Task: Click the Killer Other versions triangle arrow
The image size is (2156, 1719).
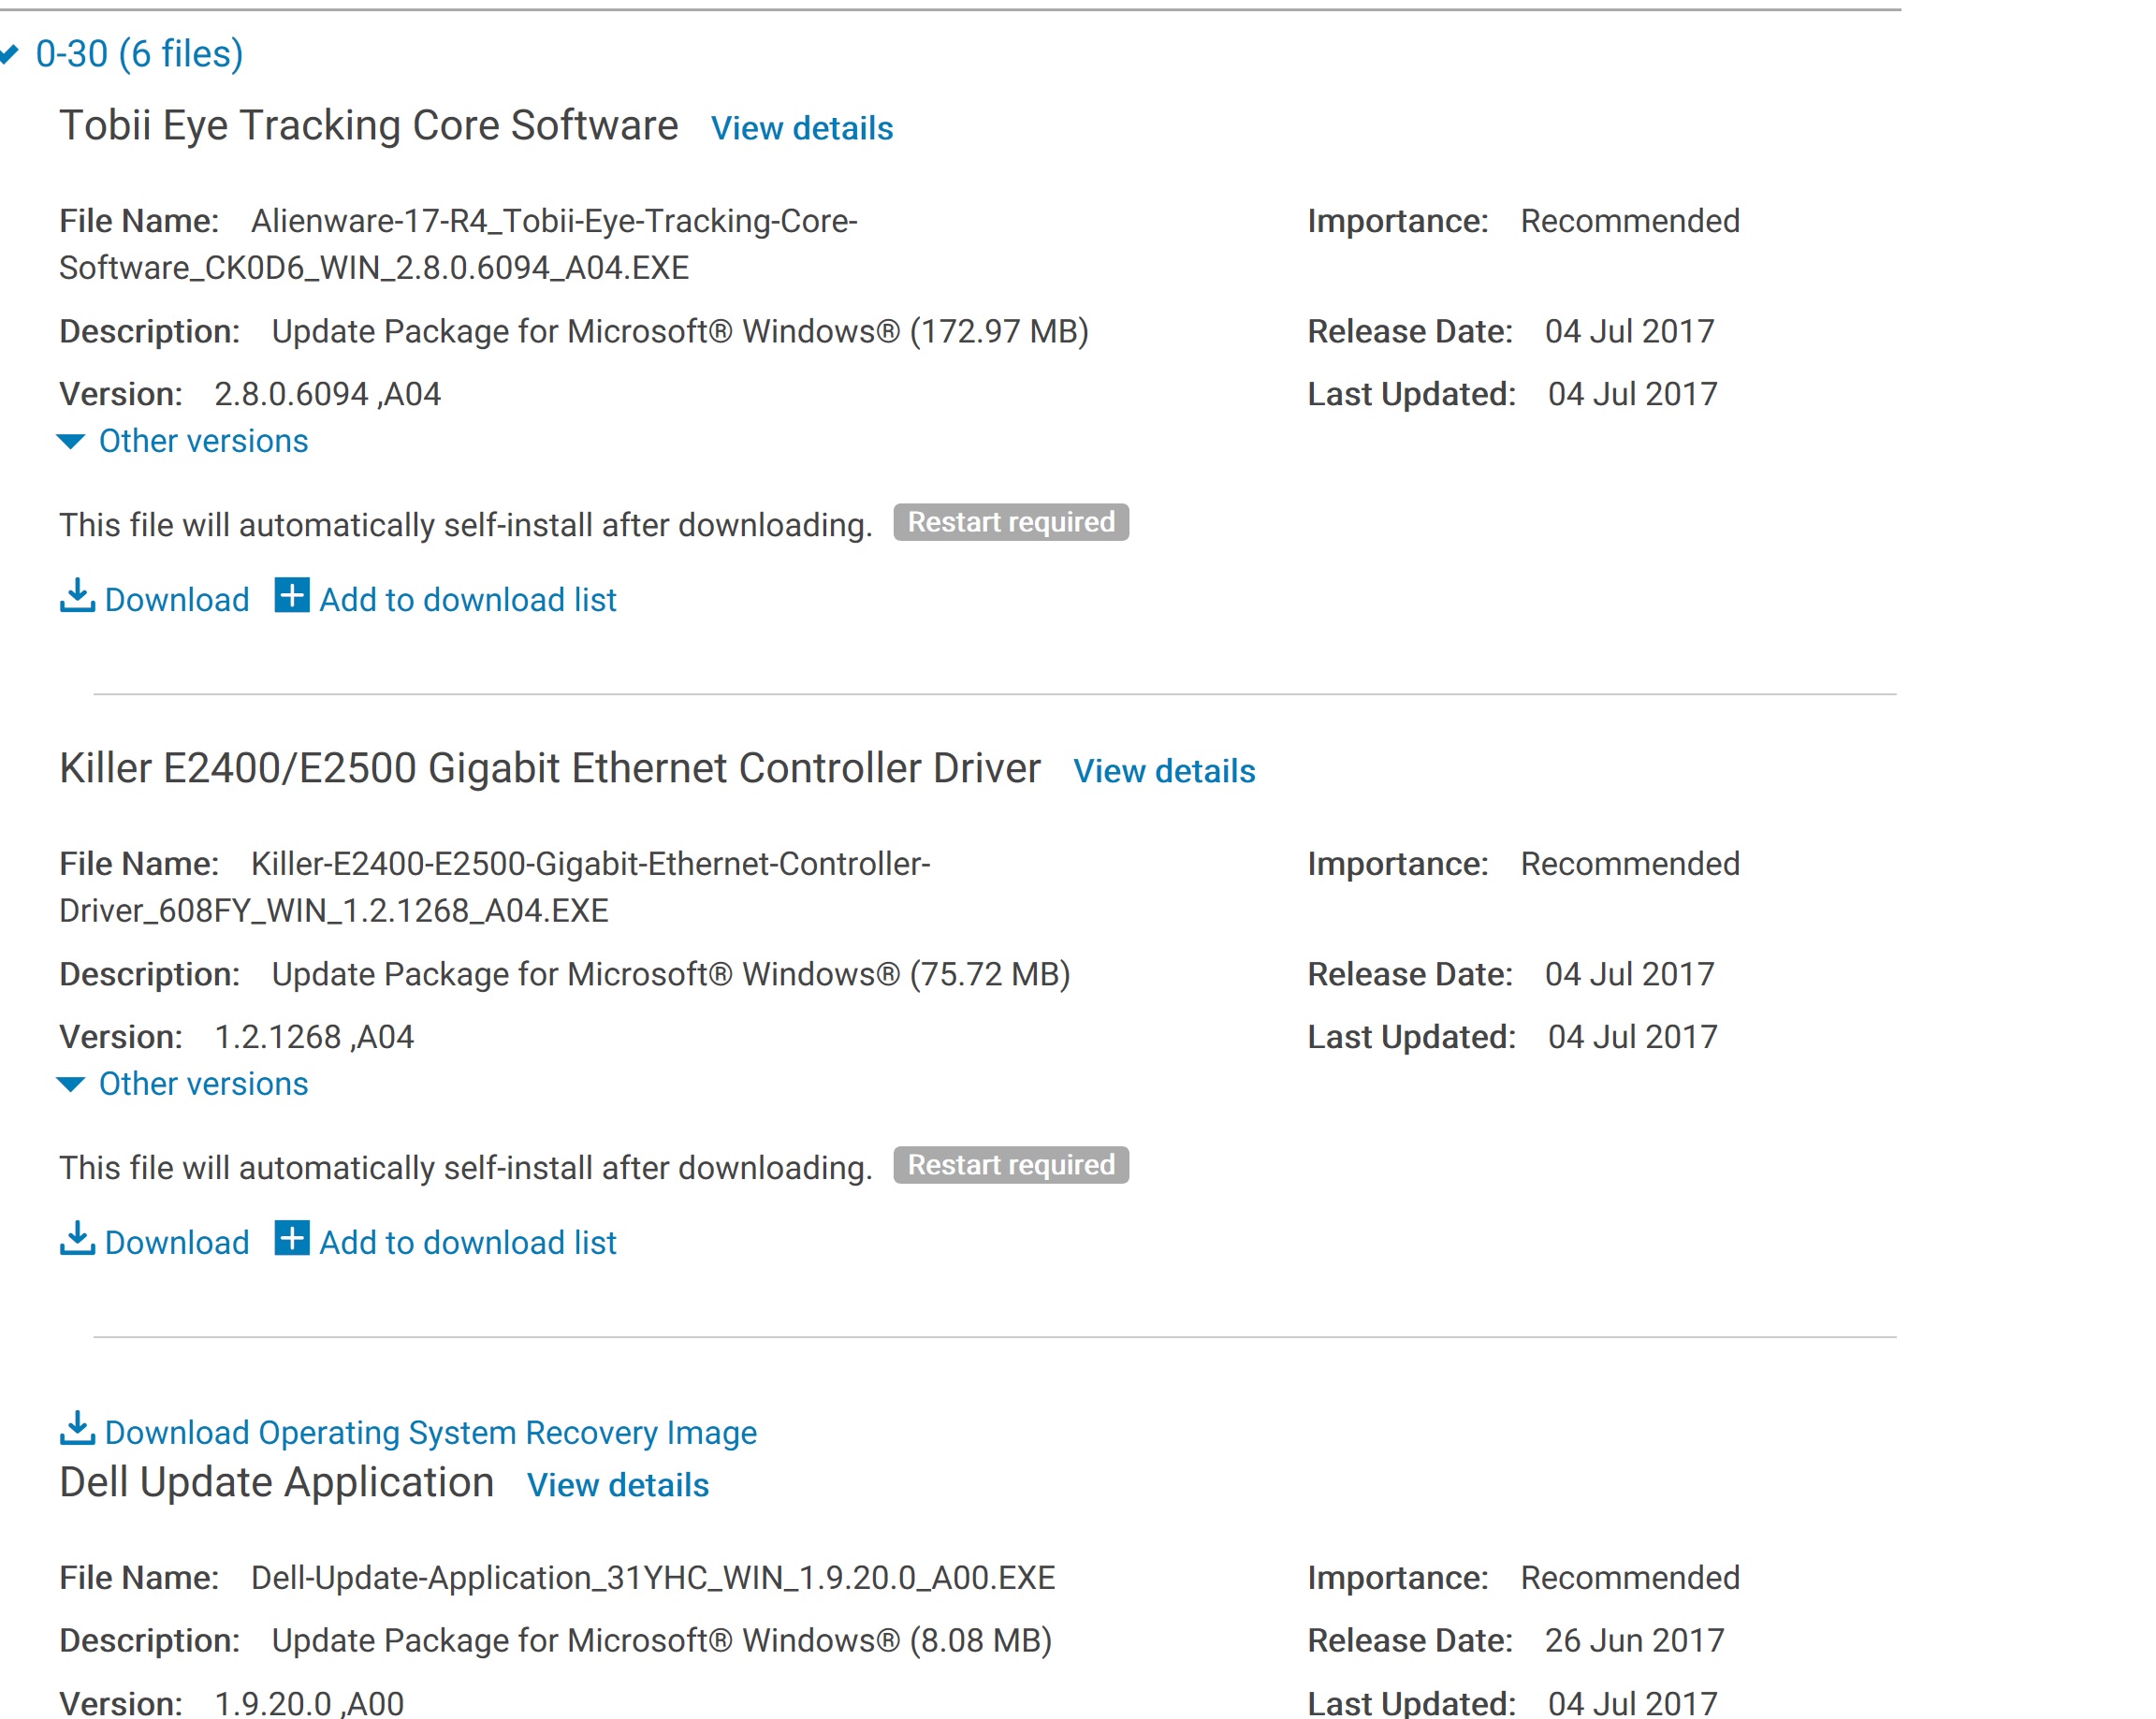Action: 71,1085
